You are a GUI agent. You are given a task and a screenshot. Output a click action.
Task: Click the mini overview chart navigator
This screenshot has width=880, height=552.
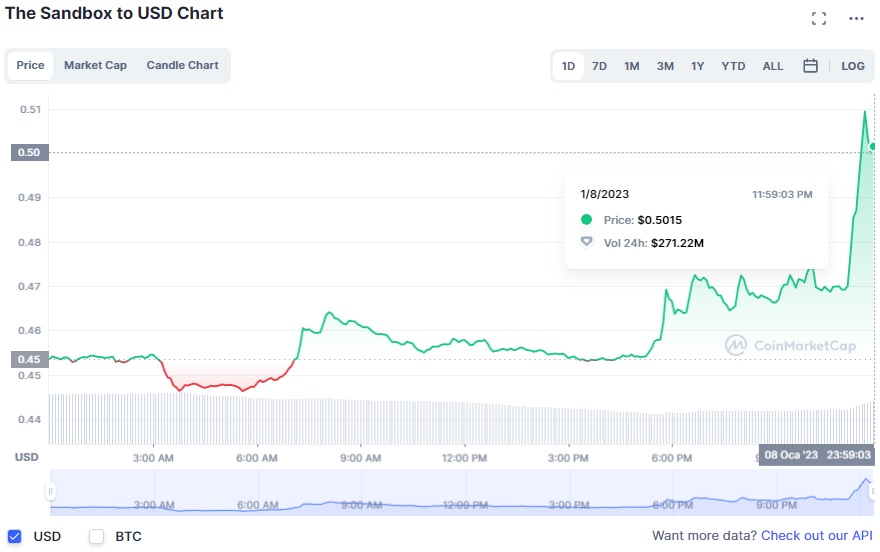(x=461, y=492)
